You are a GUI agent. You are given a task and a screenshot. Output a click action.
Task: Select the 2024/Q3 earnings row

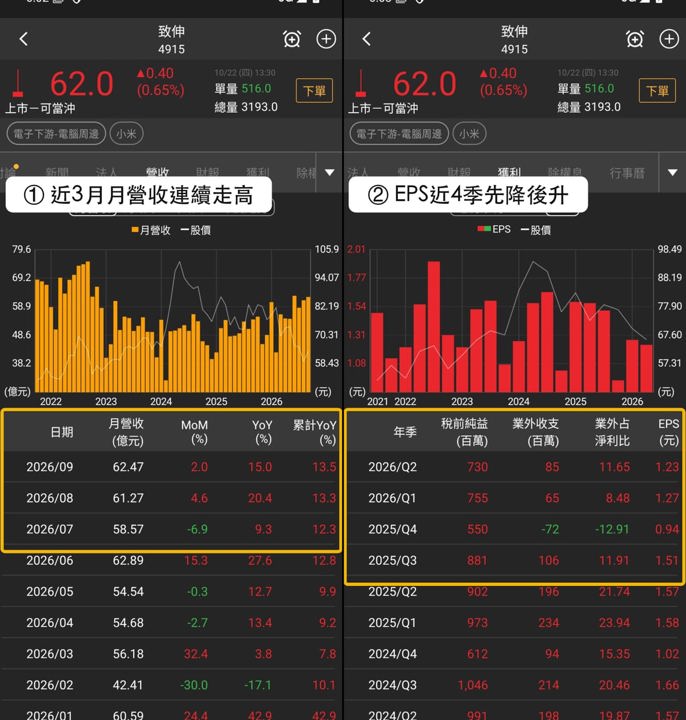pos(514,685)
